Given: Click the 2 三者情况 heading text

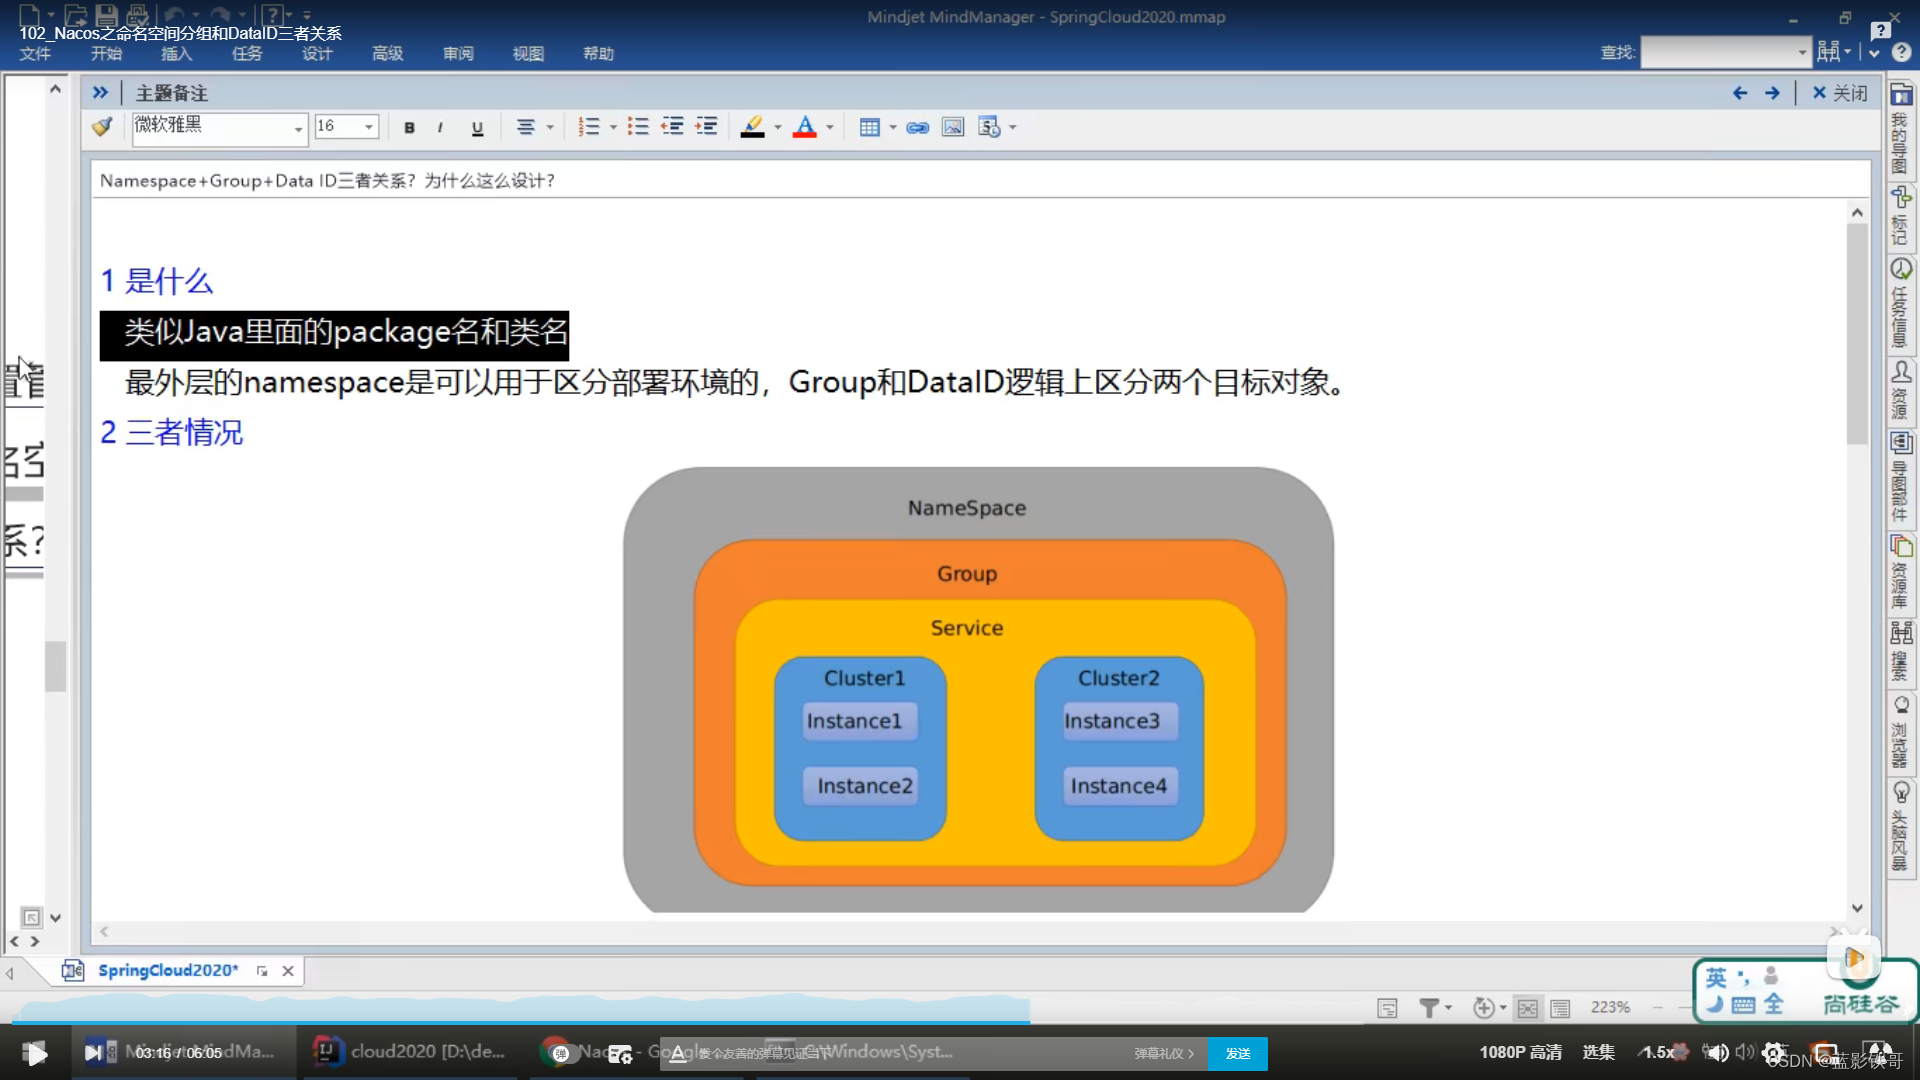Looking at the screenshot, I should [172, 432].
